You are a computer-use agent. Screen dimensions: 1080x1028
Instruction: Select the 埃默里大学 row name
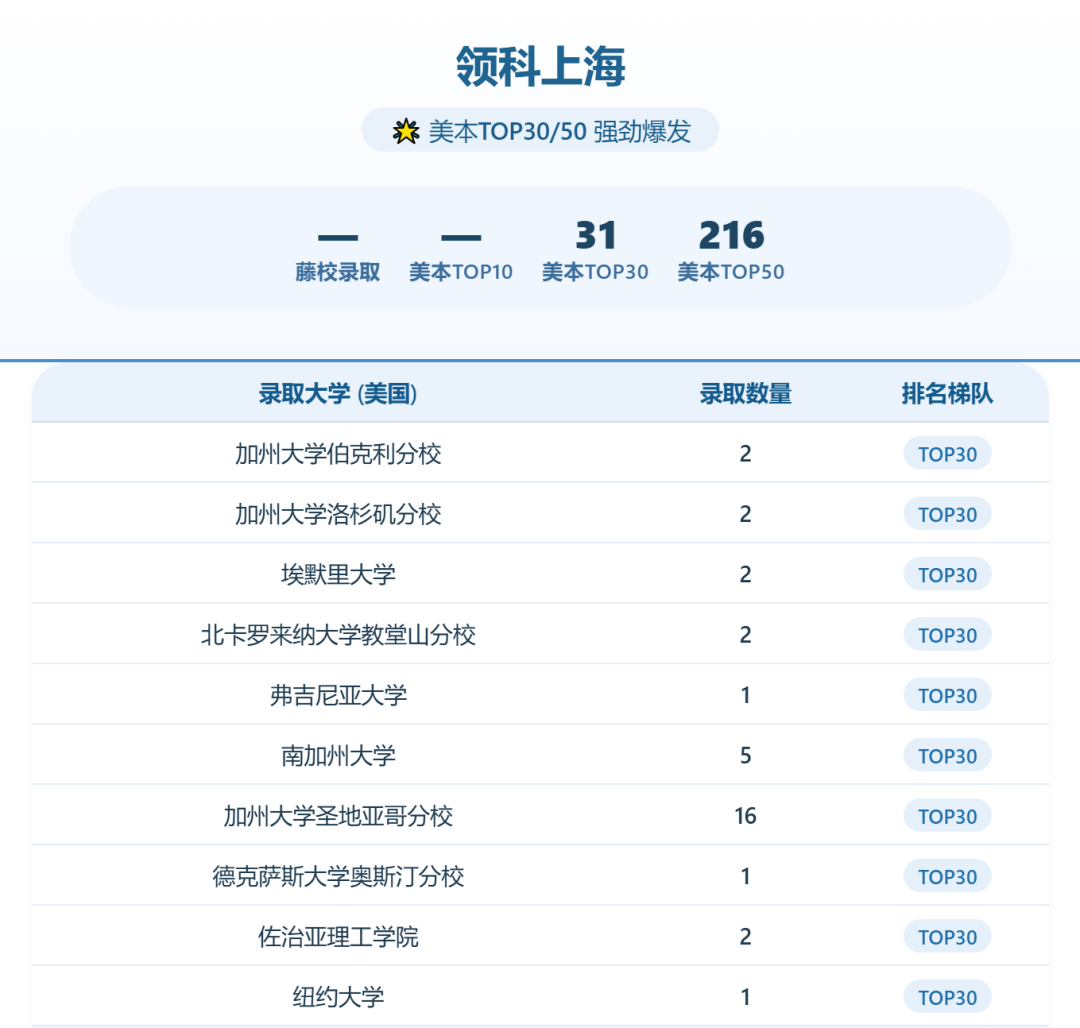338,575
